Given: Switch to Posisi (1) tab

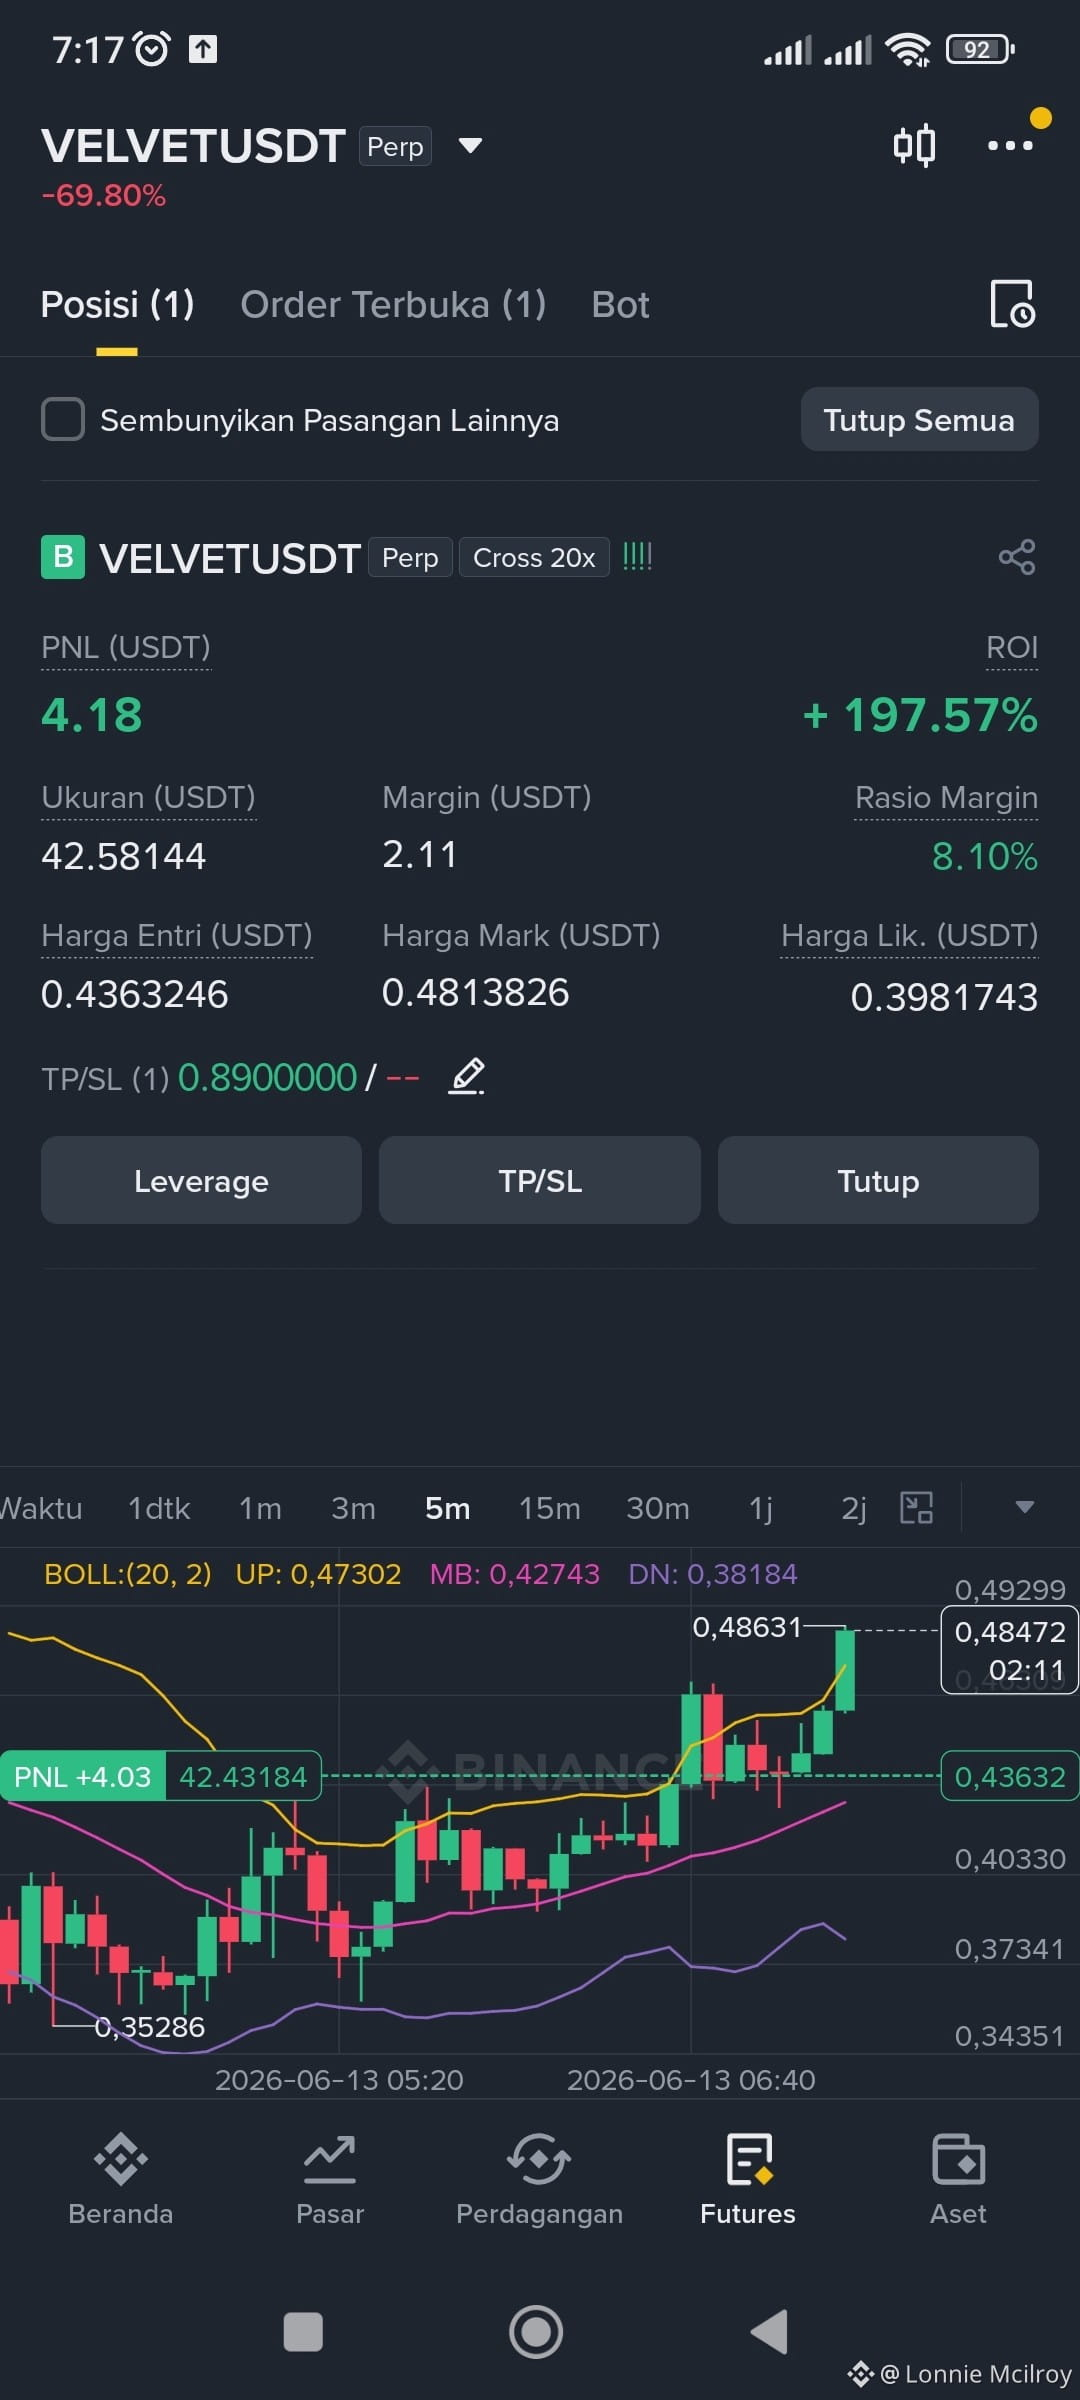Looking at the screenshot, I should coord(117,304).
